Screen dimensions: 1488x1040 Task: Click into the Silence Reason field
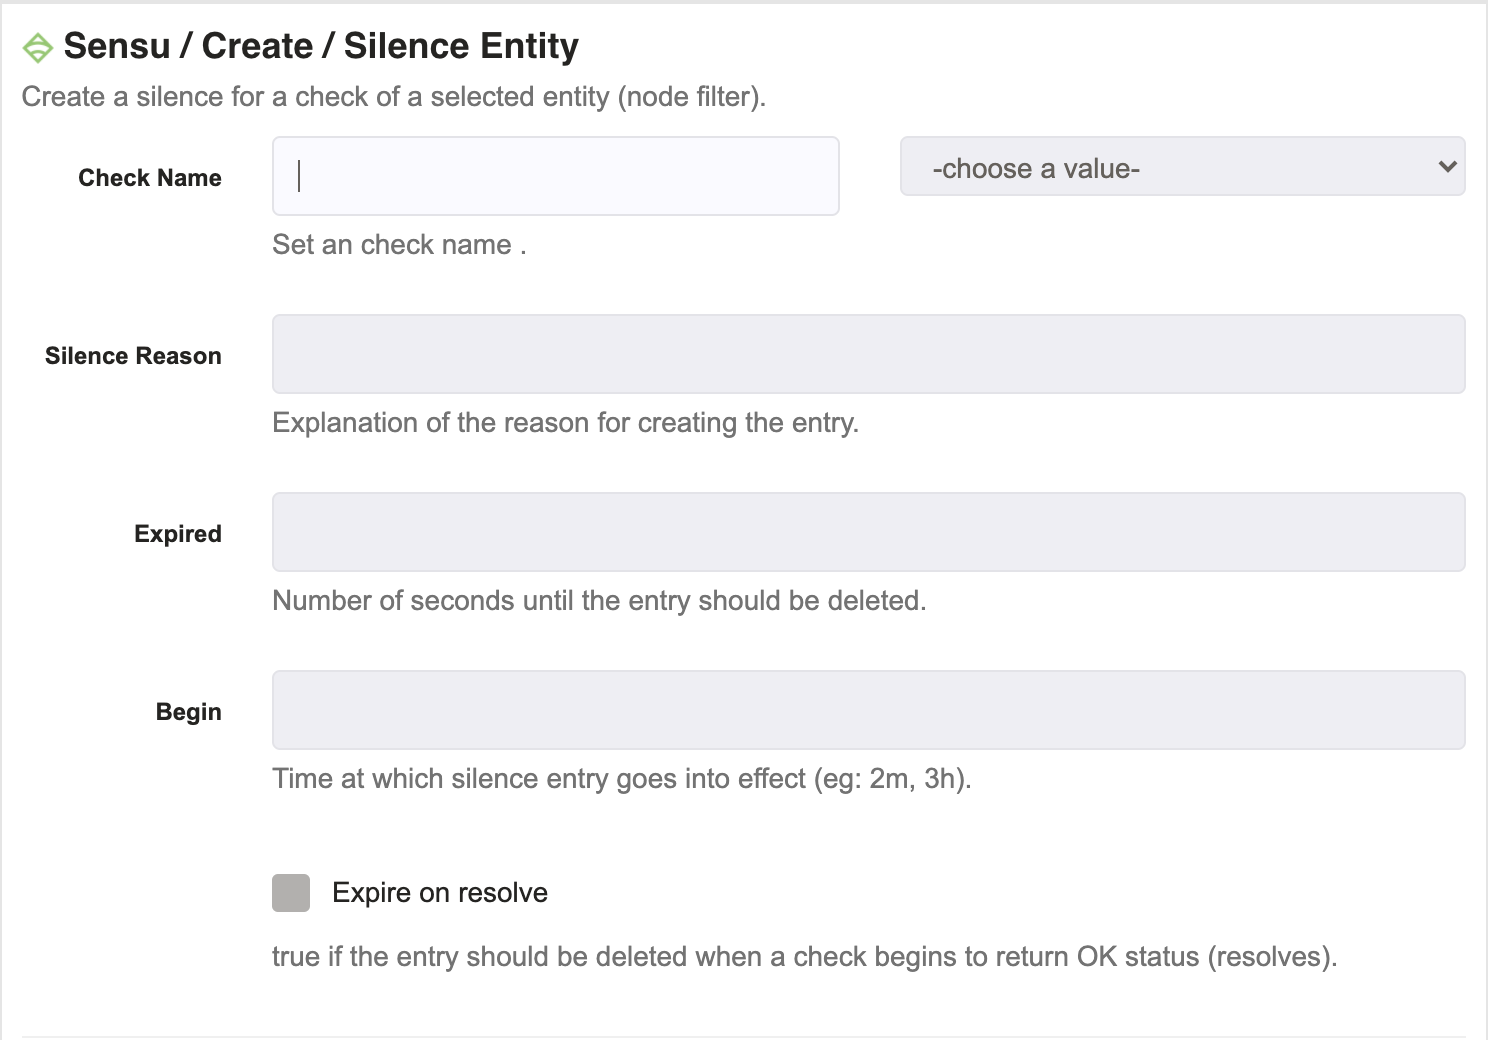click(x=868, y=354)
